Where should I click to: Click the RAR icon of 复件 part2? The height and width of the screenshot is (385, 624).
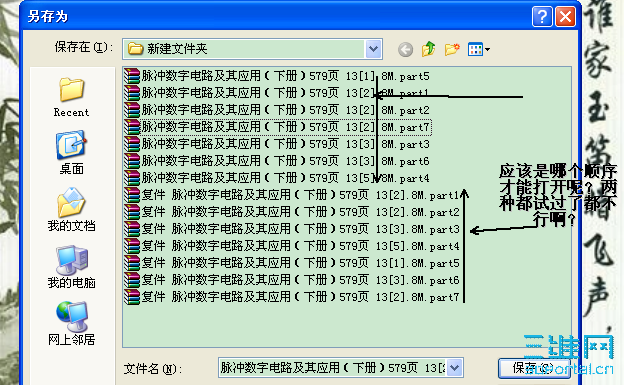tap(132, 212)
